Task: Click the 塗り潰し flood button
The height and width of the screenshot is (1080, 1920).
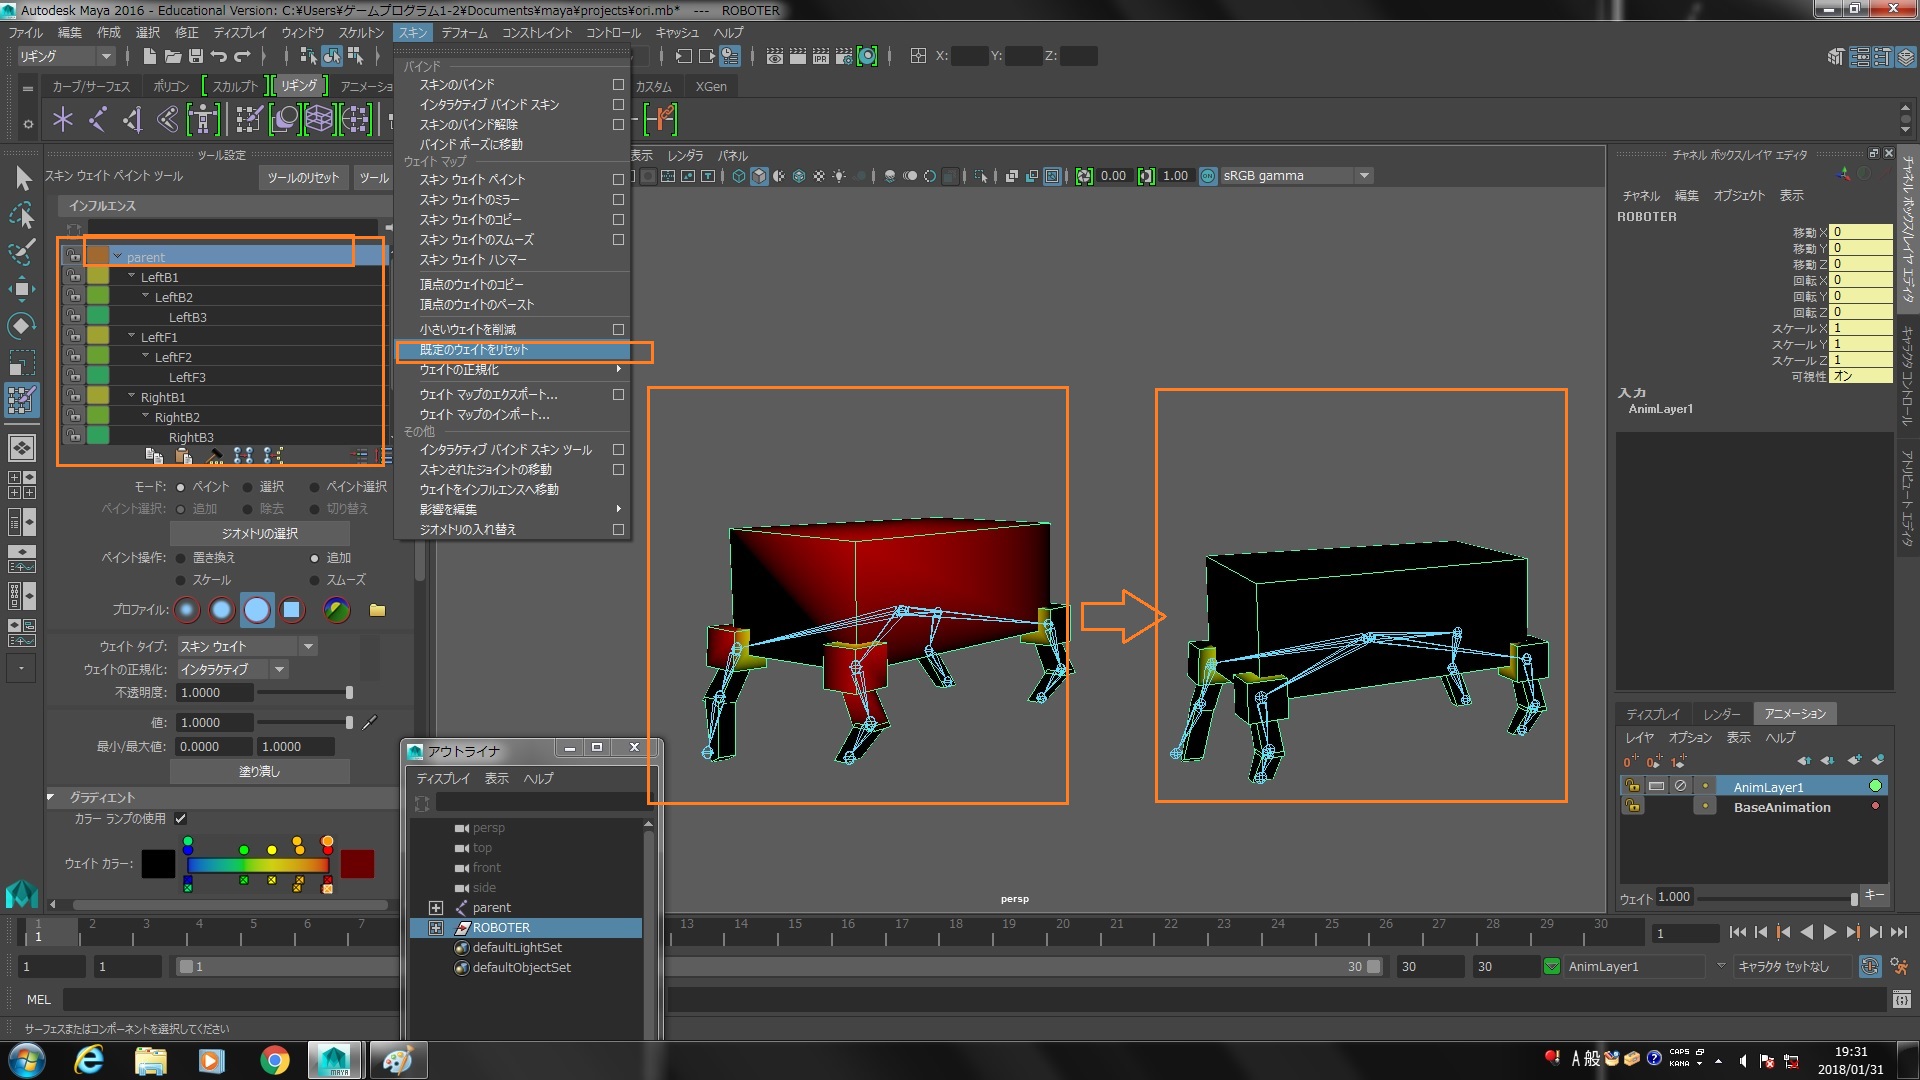Action: coord(259,772)
